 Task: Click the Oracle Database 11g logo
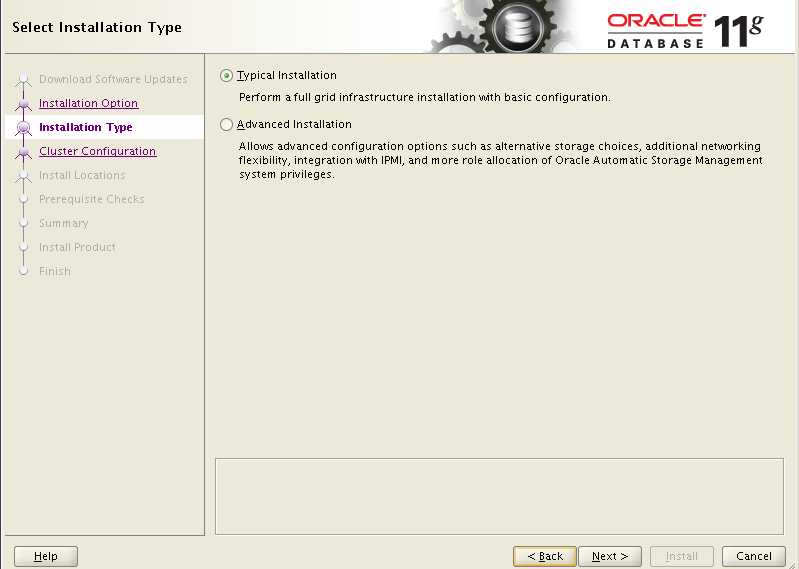coord(685,31)
